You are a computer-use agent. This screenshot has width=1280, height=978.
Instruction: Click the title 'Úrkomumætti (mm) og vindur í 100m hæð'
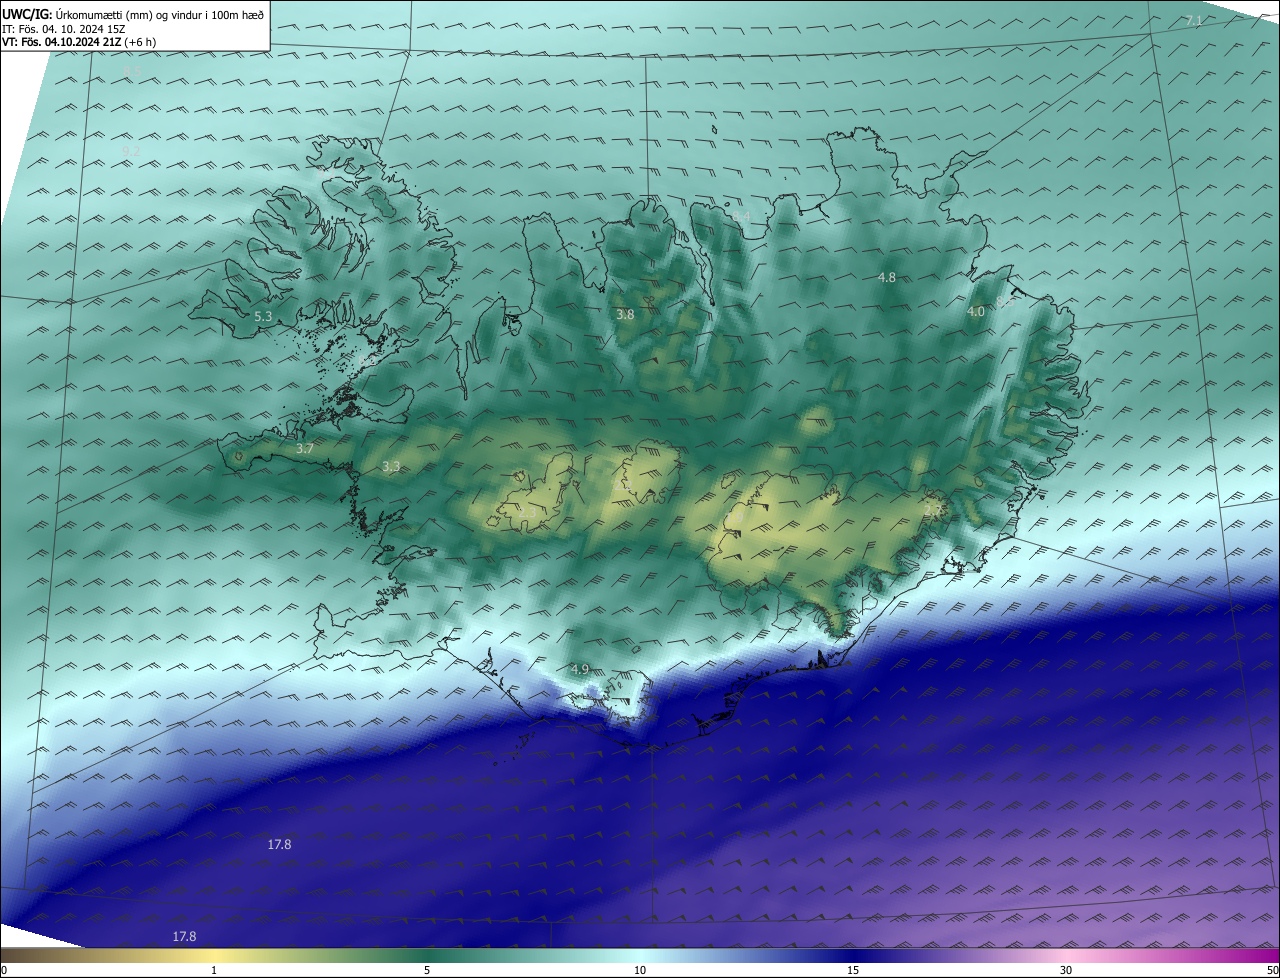(159, 14)
